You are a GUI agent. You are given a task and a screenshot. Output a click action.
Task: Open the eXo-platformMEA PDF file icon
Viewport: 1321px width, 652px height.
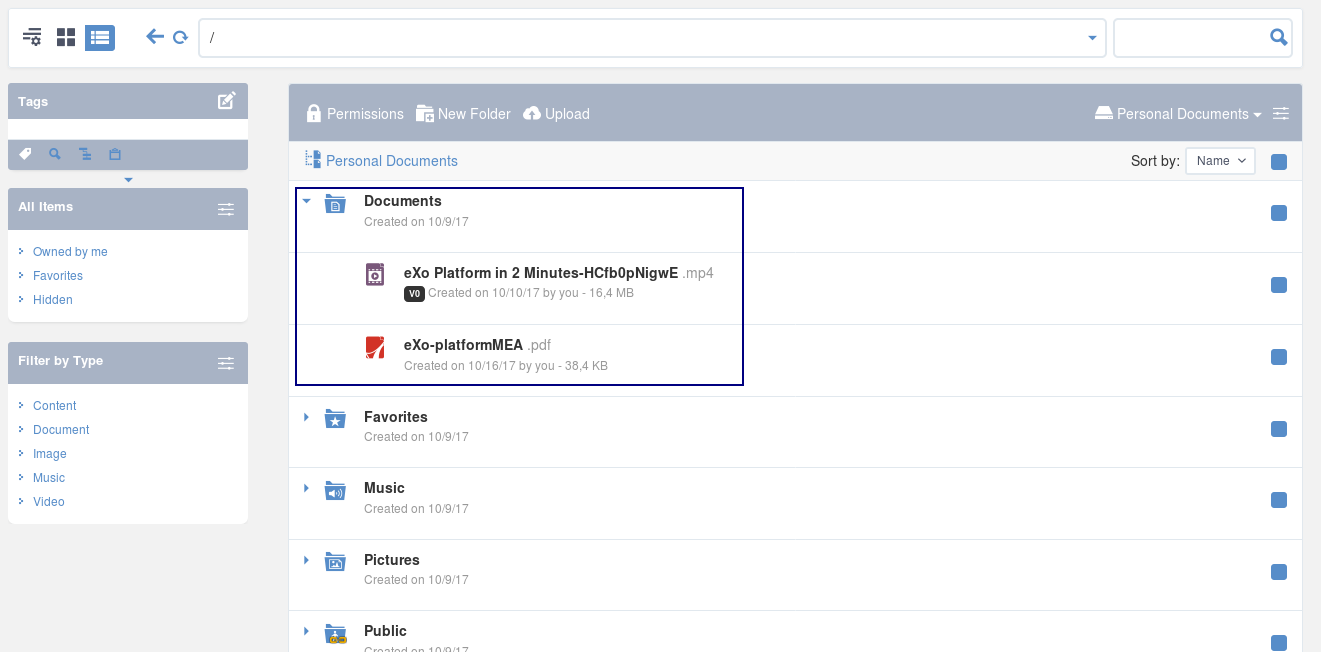(375, 347)
